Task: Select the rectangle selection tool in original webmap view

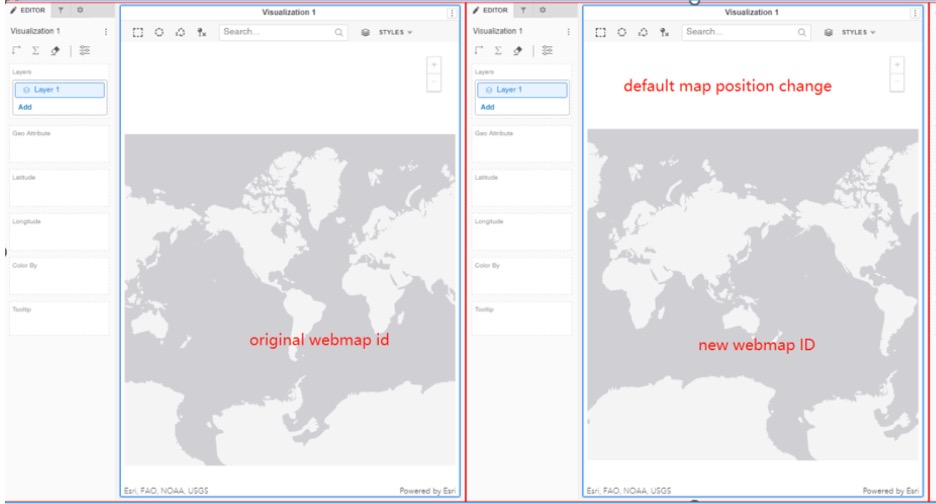Action: pyautogui.click(x=138, y=32)
